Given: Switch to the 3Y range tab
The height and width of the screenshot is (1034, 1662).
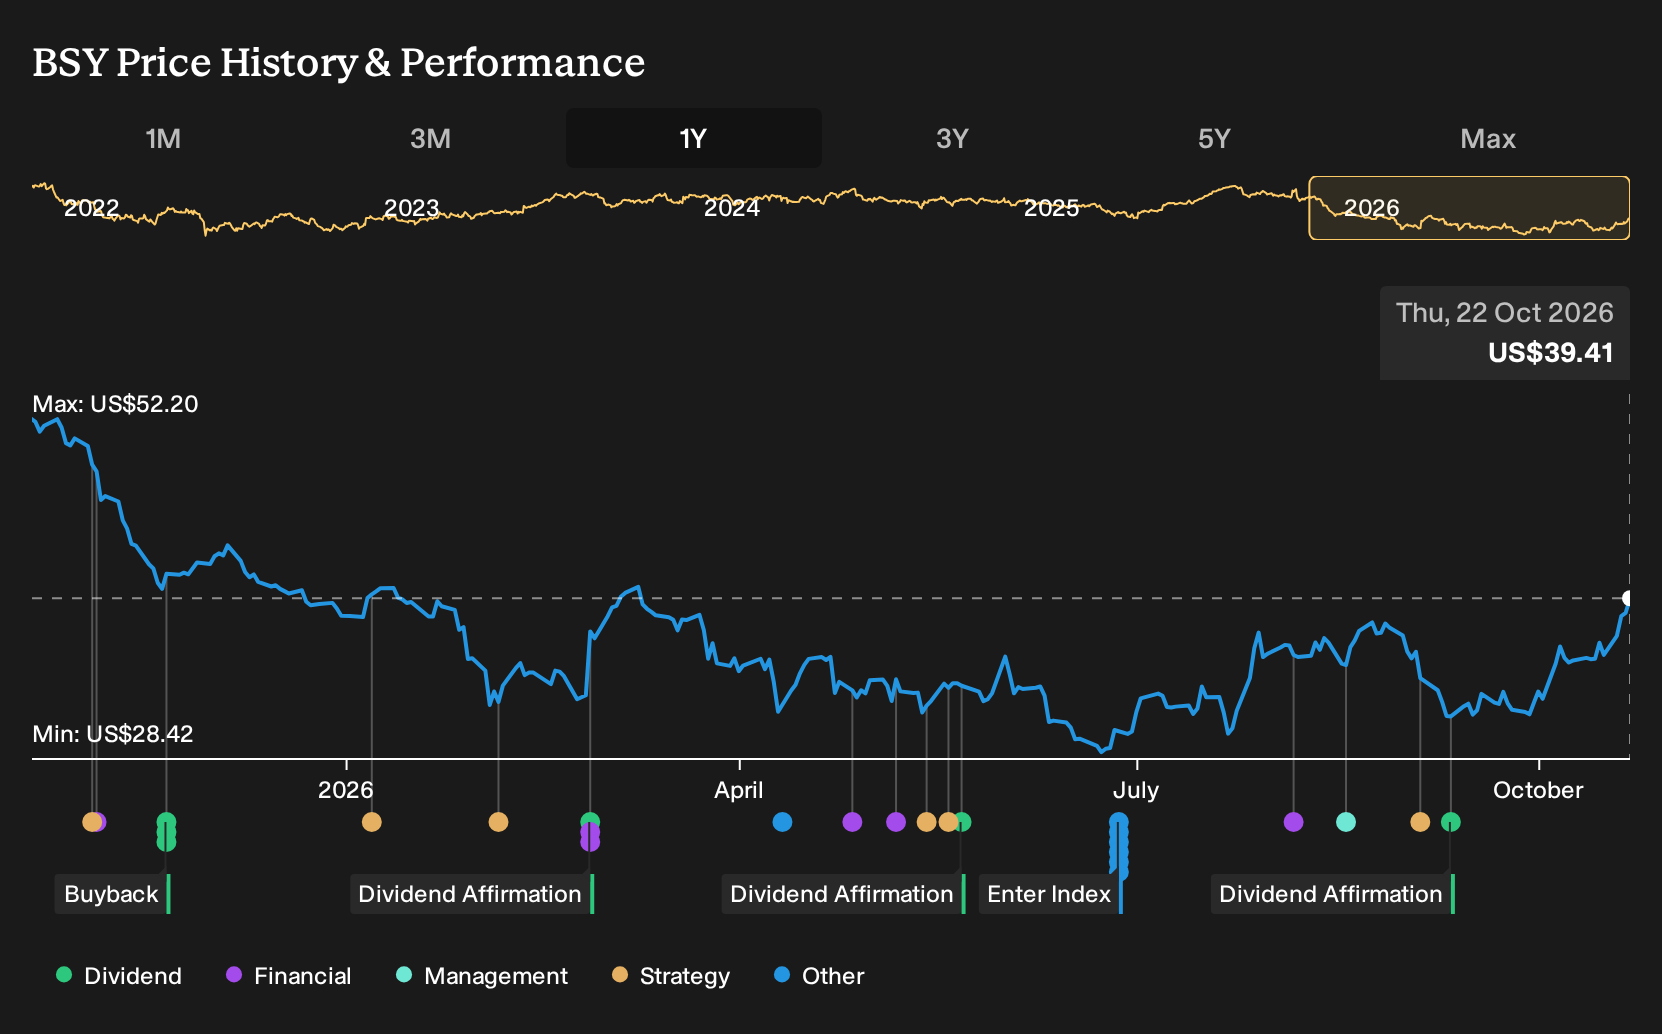Looking at the screenshot, I should pyautogui.click(x=952, y=138).
